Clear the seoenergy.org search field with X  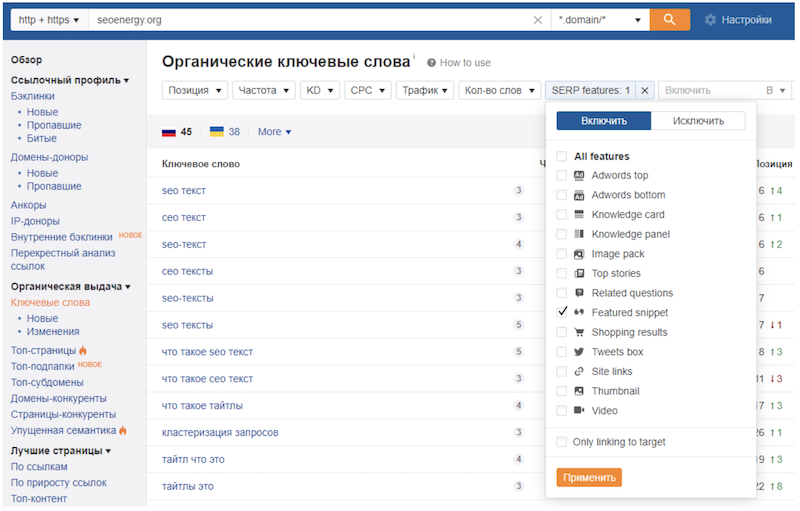click(538, 20)
